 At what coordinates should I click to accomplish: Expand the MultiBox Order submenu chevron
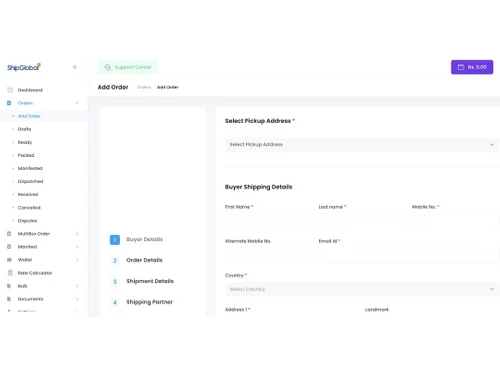click(x=77, y=234)
